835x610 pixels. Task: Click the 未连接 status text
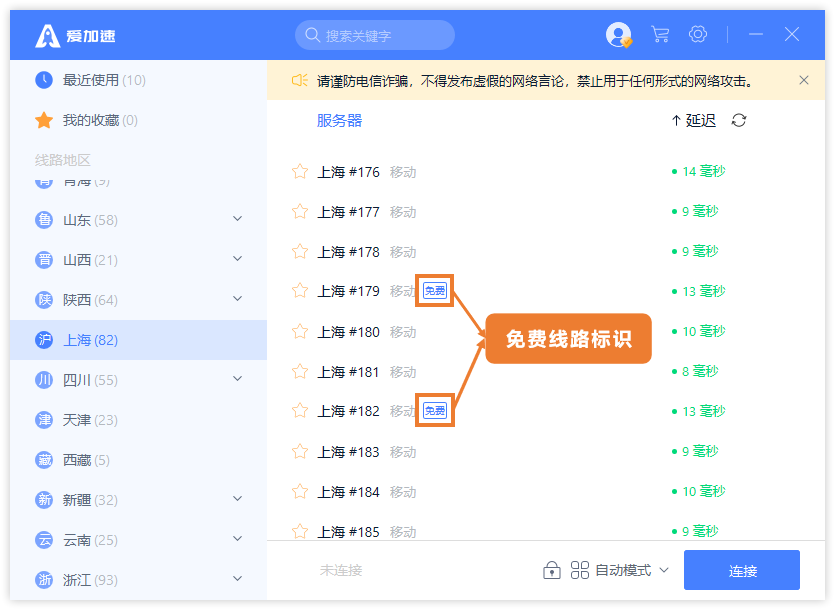[341, 570]
